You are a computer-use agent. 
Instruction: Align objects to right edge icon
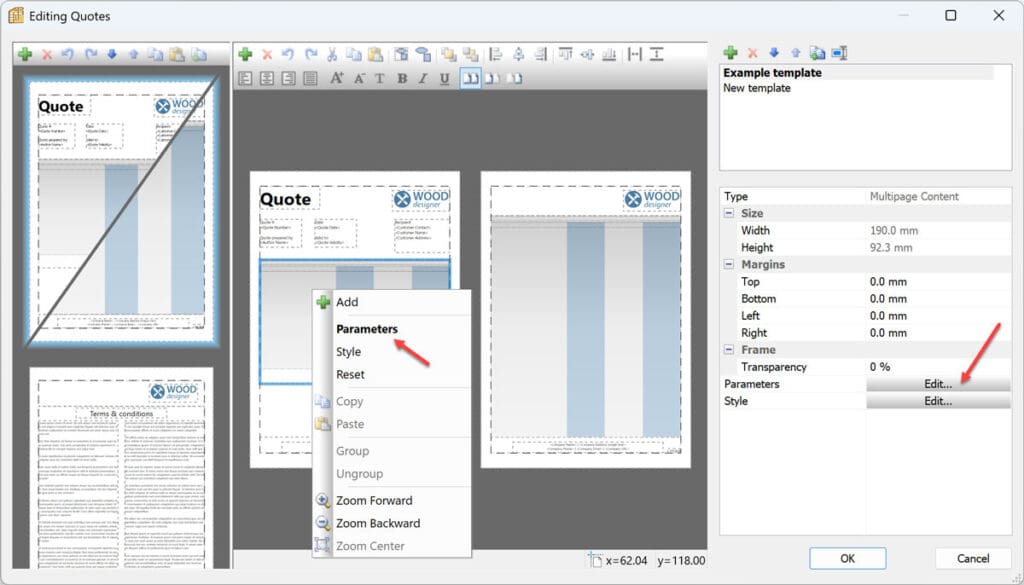click(540, 54)
